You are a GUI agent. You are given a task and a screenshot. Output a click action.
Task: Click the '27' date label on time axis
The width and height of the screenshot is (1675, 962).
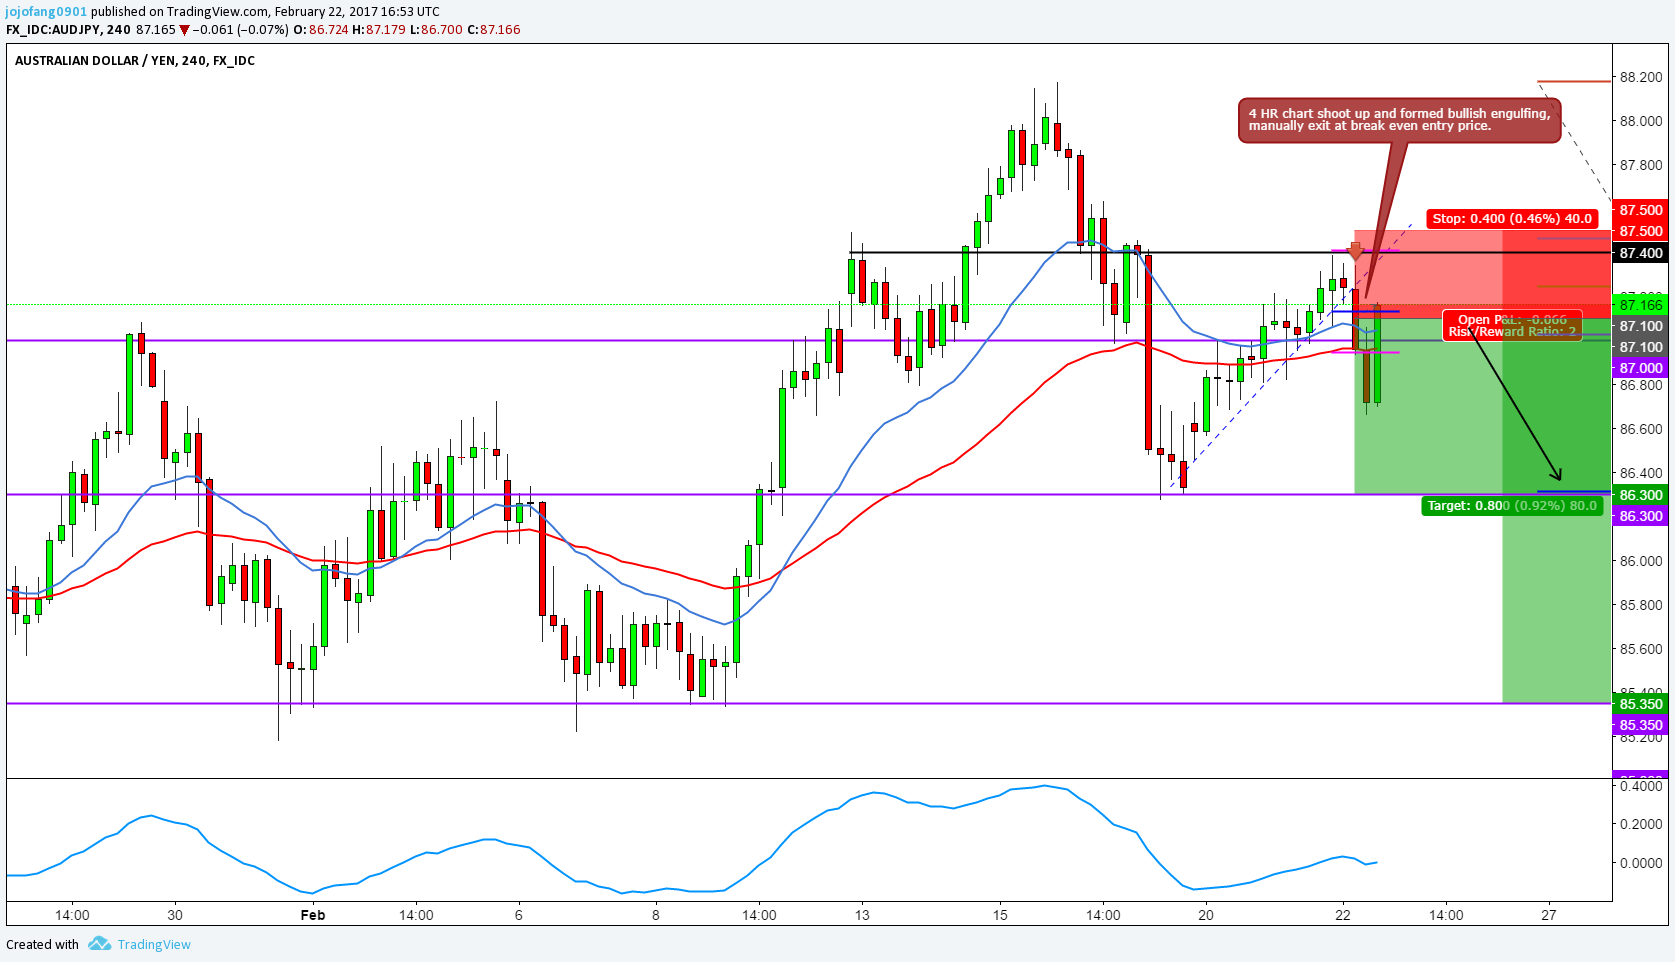pos(1549,915)
